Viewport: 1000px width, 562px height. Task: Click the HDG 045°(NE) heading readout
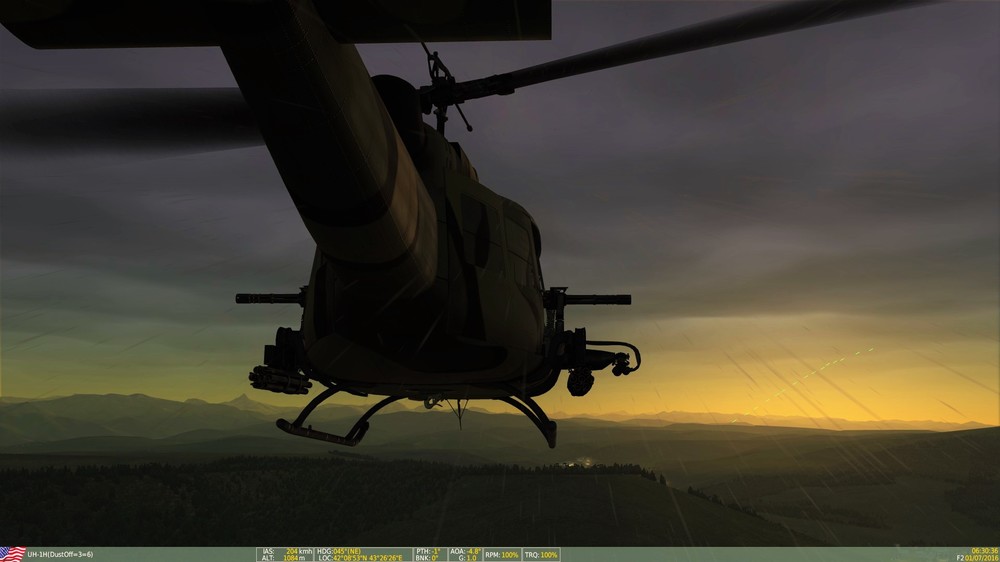pos(339,551)
